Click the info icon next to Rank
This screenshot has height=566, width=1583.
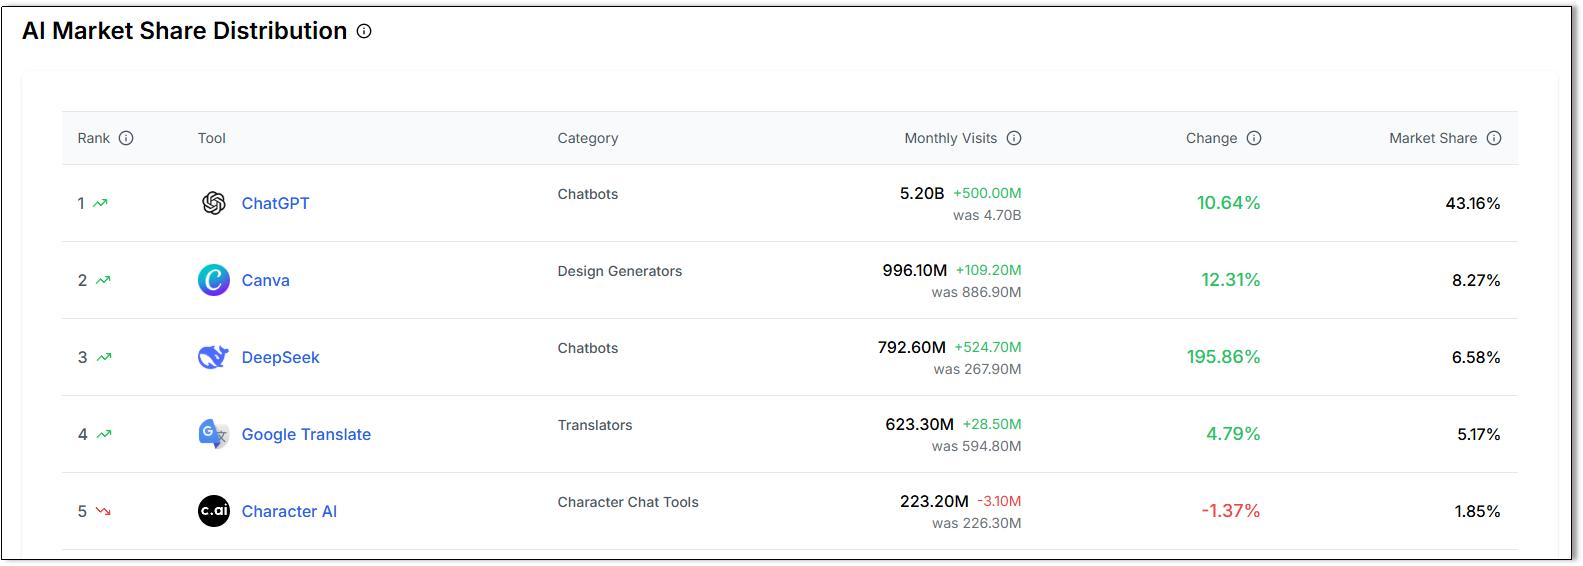click(x=126, y=138)
